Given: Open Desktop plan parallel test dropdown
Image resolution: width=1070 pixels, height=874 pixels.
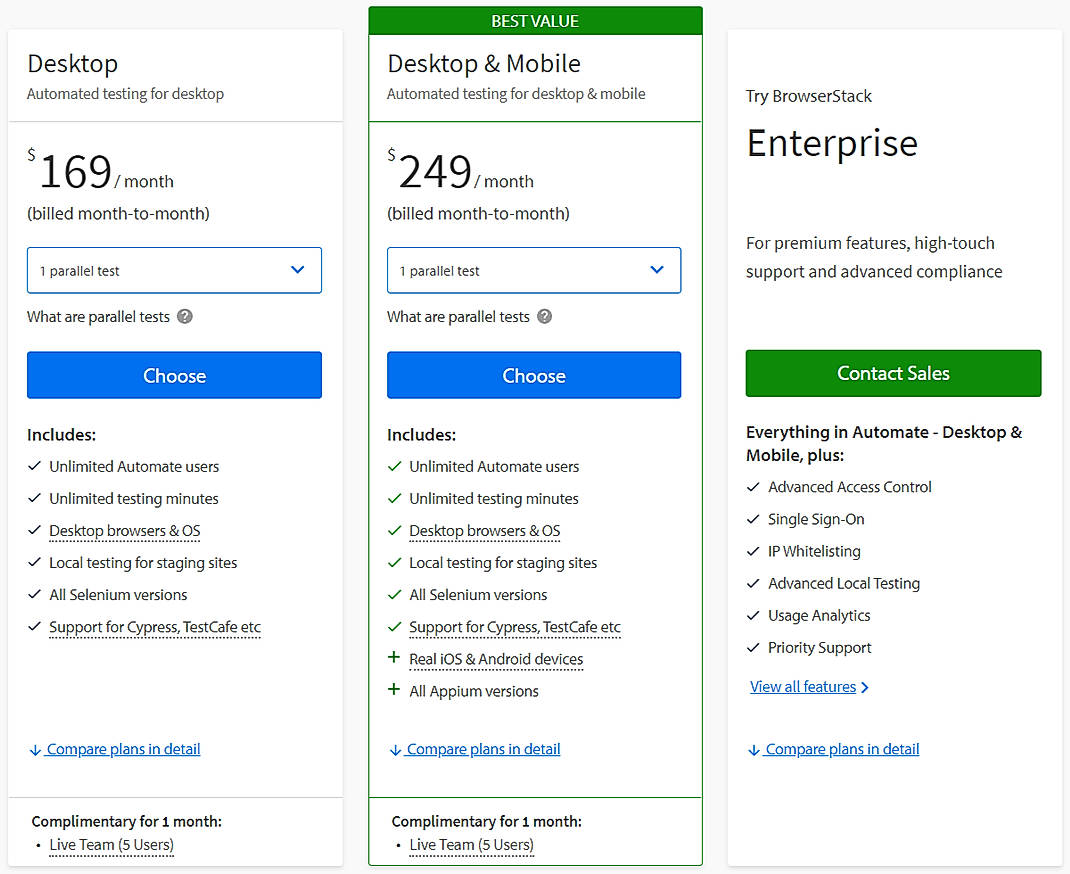Looking at the screenshot, I should [x=174, y=270].
